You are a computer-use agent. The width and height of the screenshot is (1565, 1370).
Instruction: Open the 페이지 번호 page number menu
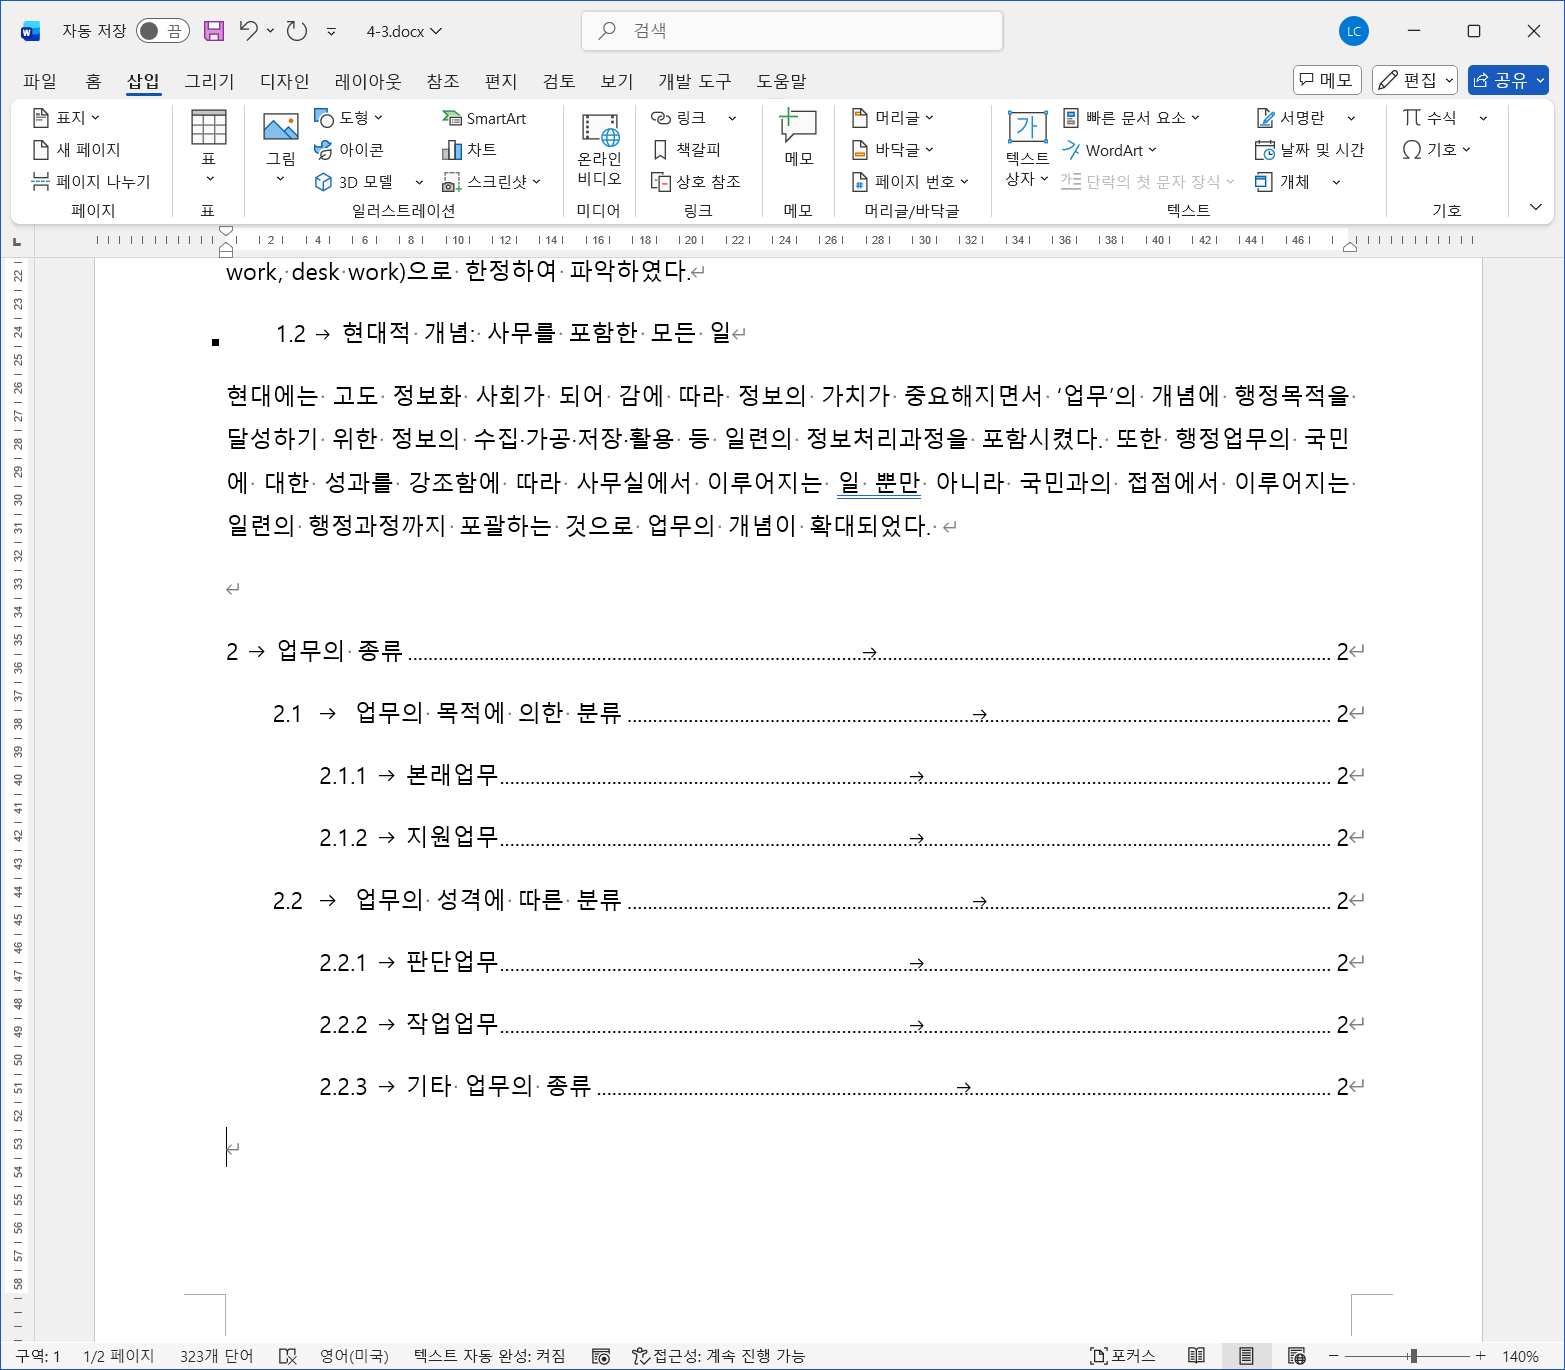coord(910,182)
